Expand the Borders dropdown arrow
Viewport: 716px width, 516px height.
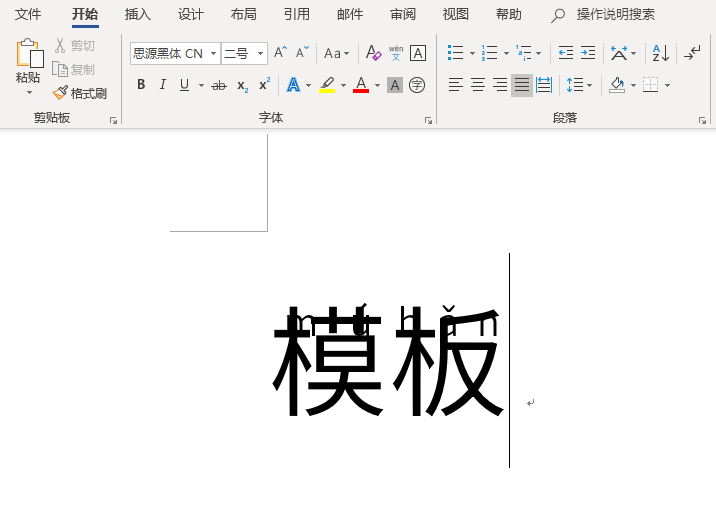point(668,85)
